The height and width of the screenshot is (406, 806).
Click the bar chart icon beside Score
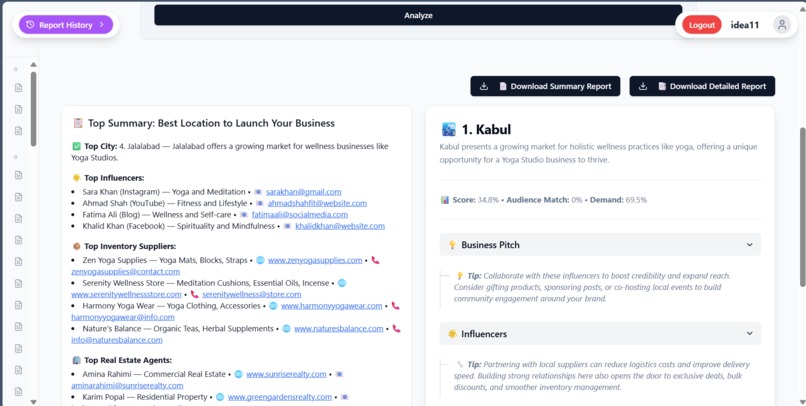(445, 200)
